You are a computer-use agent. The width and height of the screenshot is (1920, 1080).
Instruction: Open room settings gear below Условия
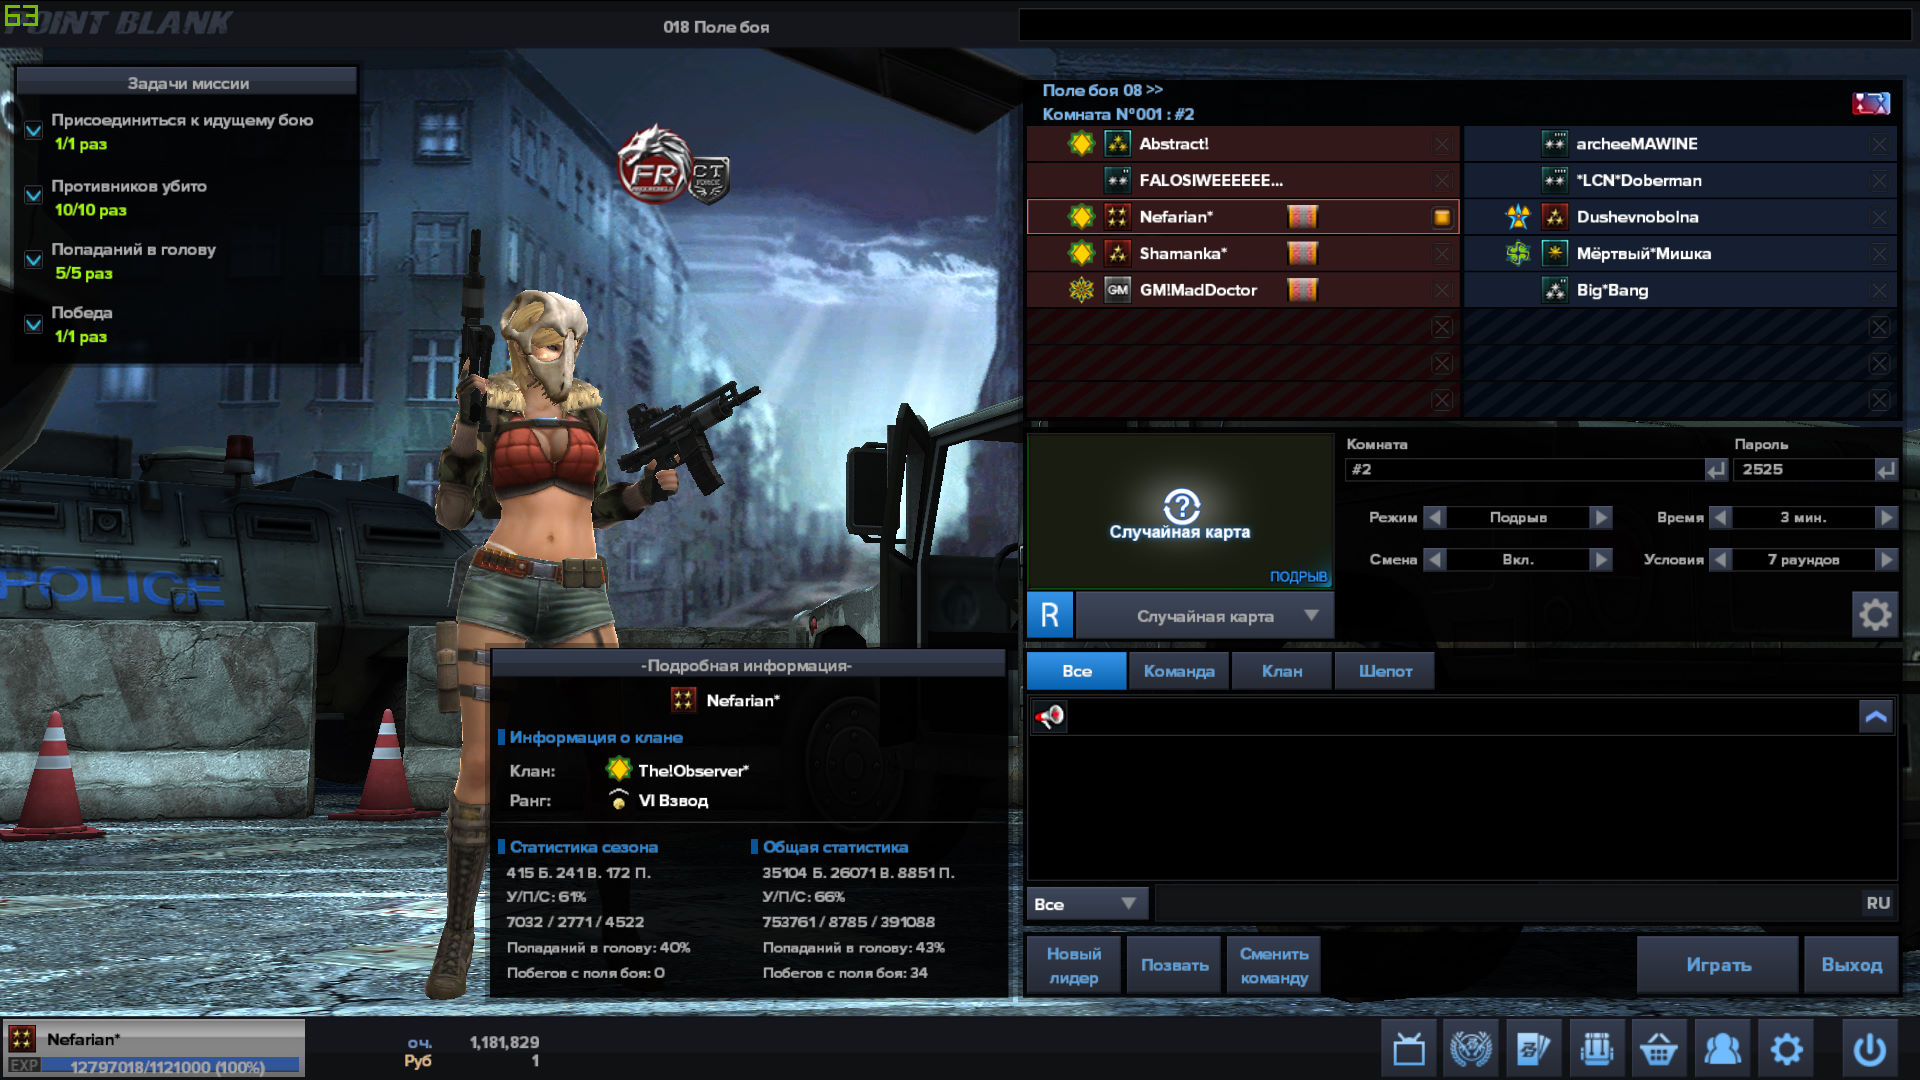(1874, 614)
